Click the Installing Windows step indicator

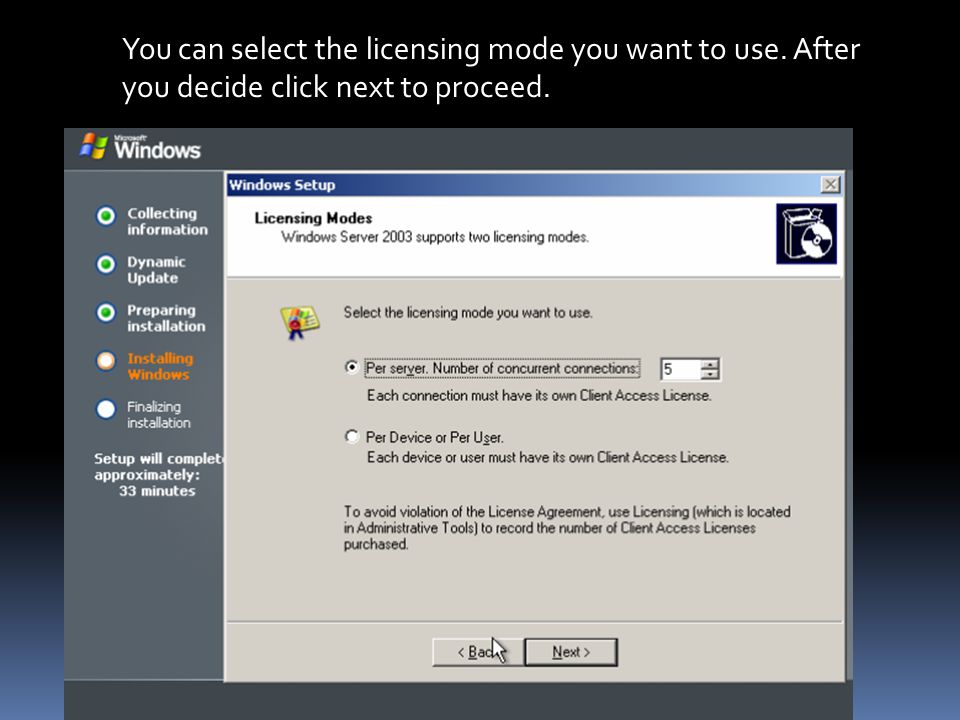[x=106, y=361]
